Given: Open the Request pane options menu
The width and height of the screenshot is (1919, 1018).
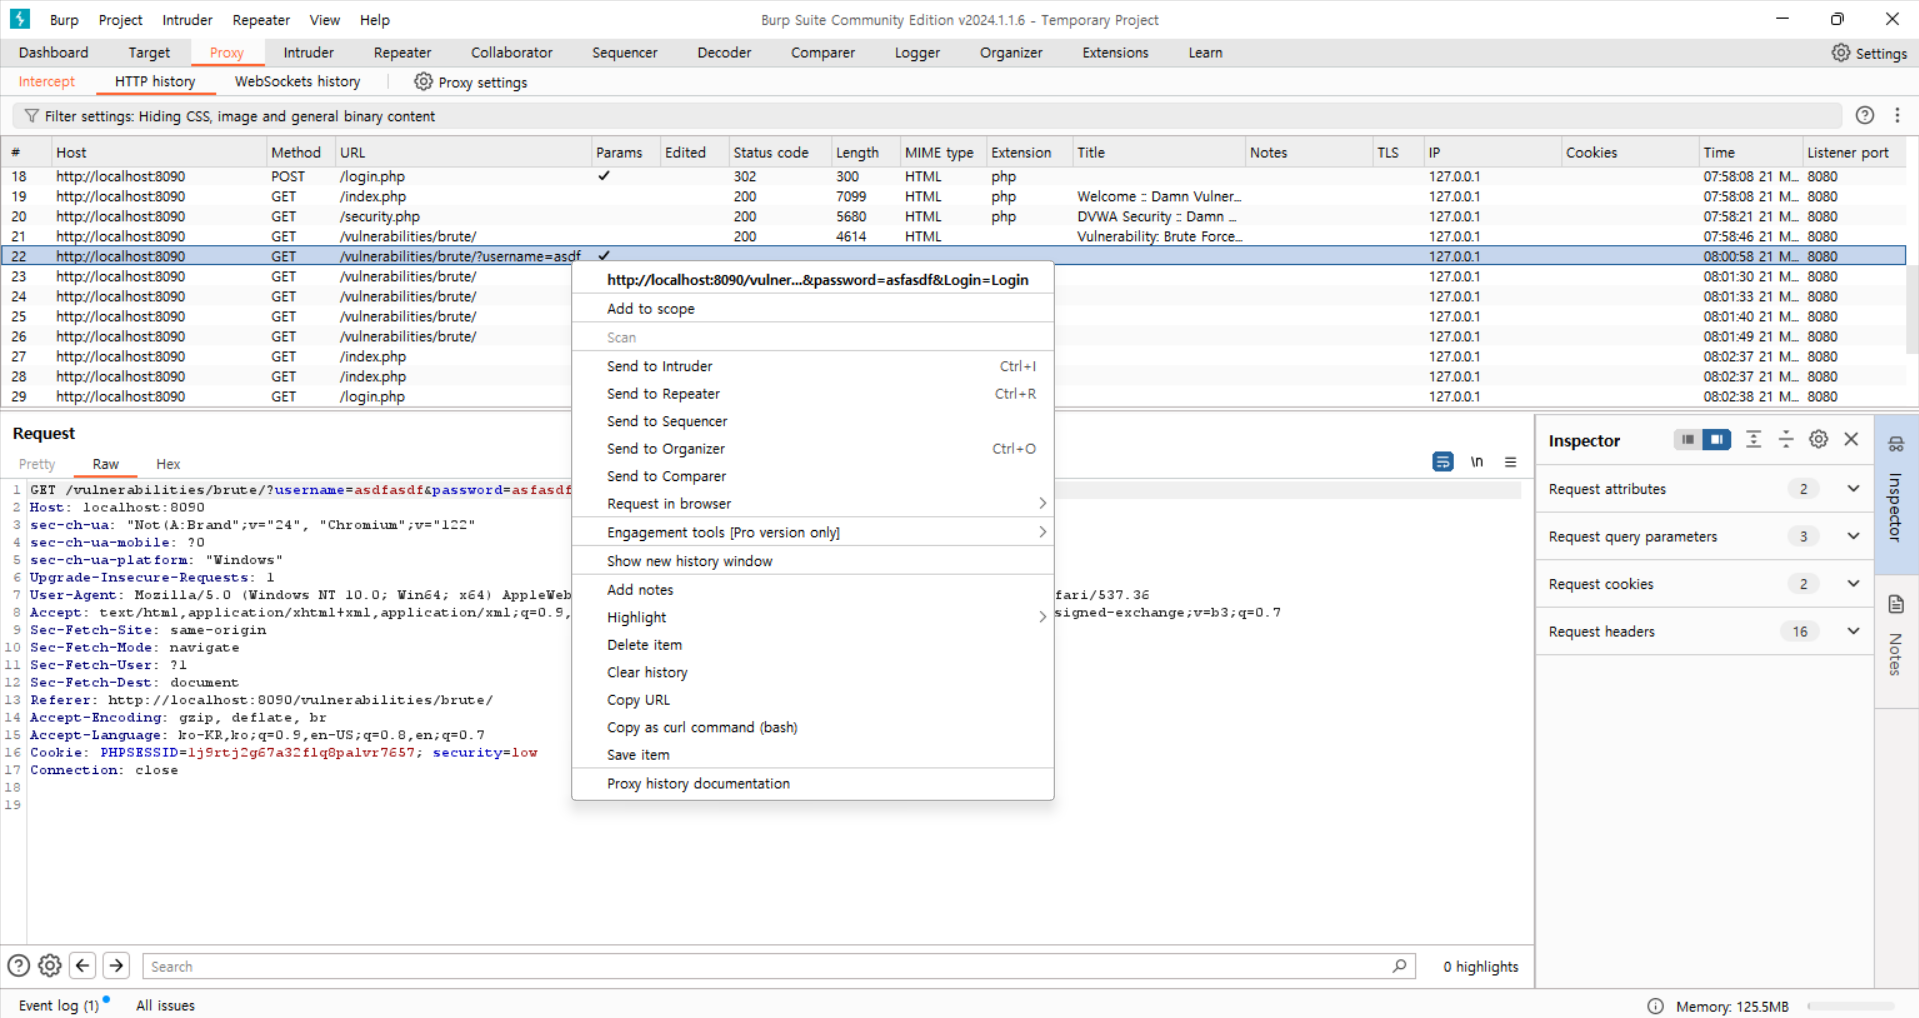Looking at the screenshot, I should pos(1510,462).
